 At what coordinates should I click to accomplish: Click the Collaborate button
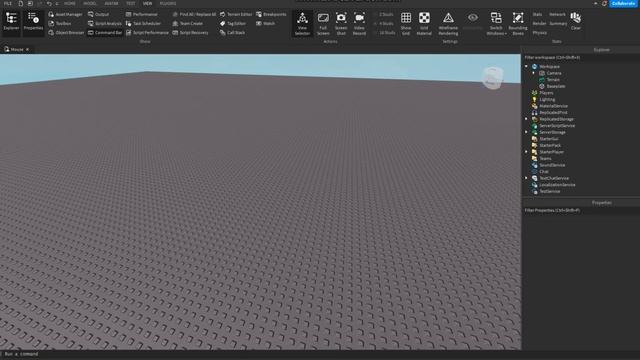pos(624,3)
